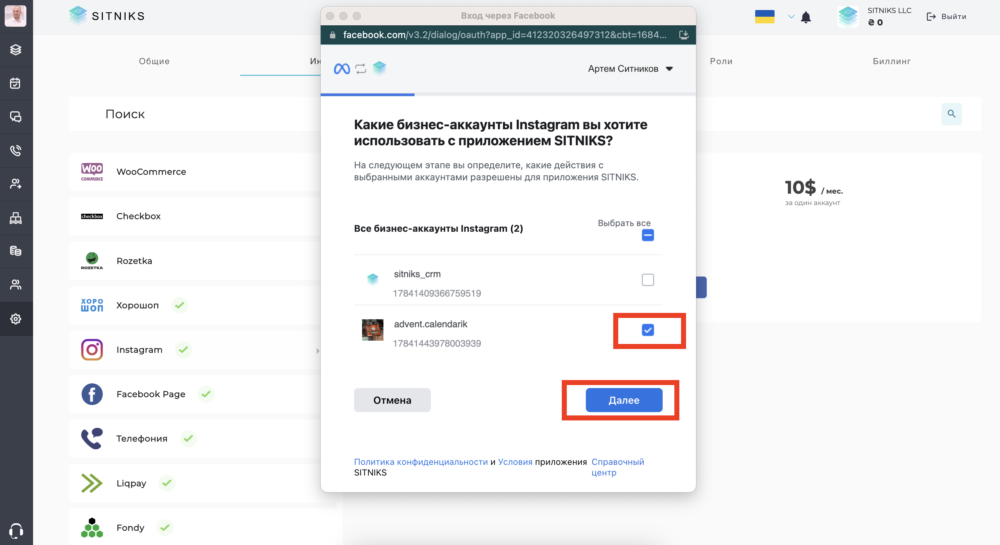Open the Instagram integration
This screenshot has width=1000, height=545.
(195, 350)
